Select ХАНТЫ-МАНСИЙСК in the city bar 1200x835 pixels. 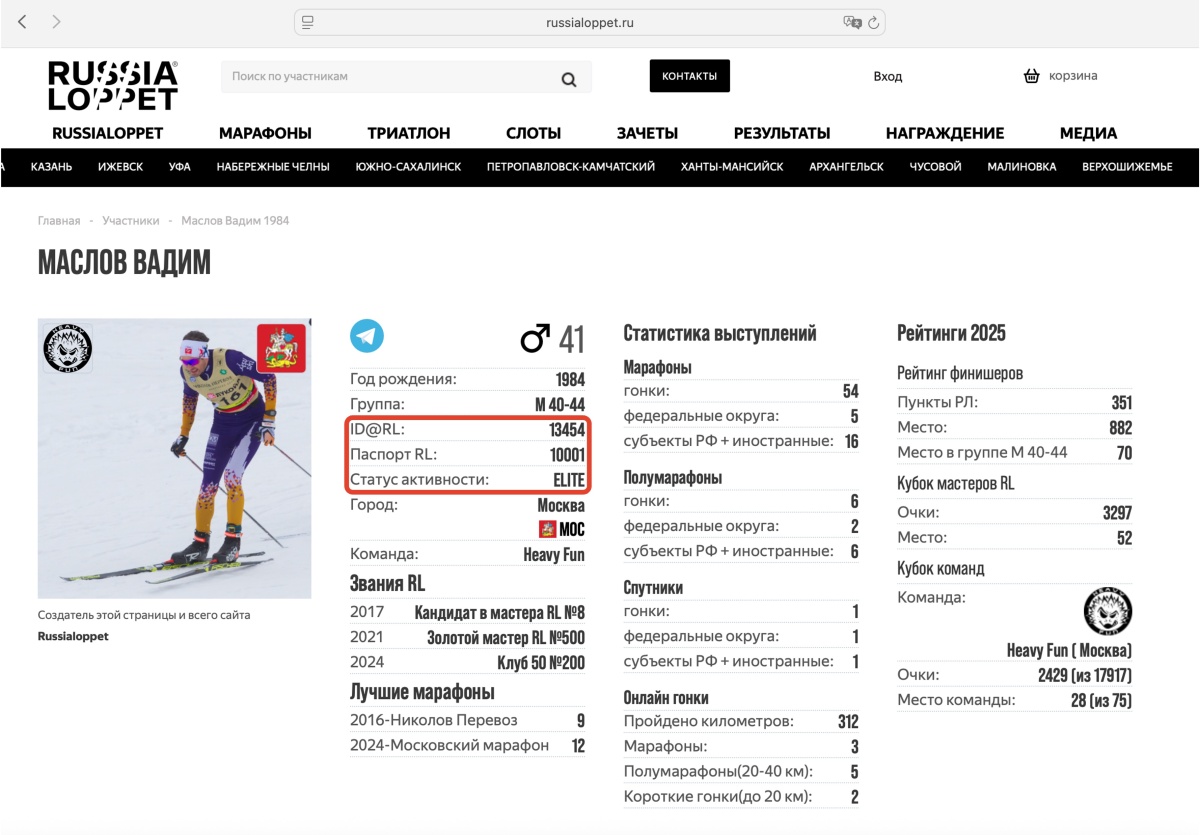732,167
